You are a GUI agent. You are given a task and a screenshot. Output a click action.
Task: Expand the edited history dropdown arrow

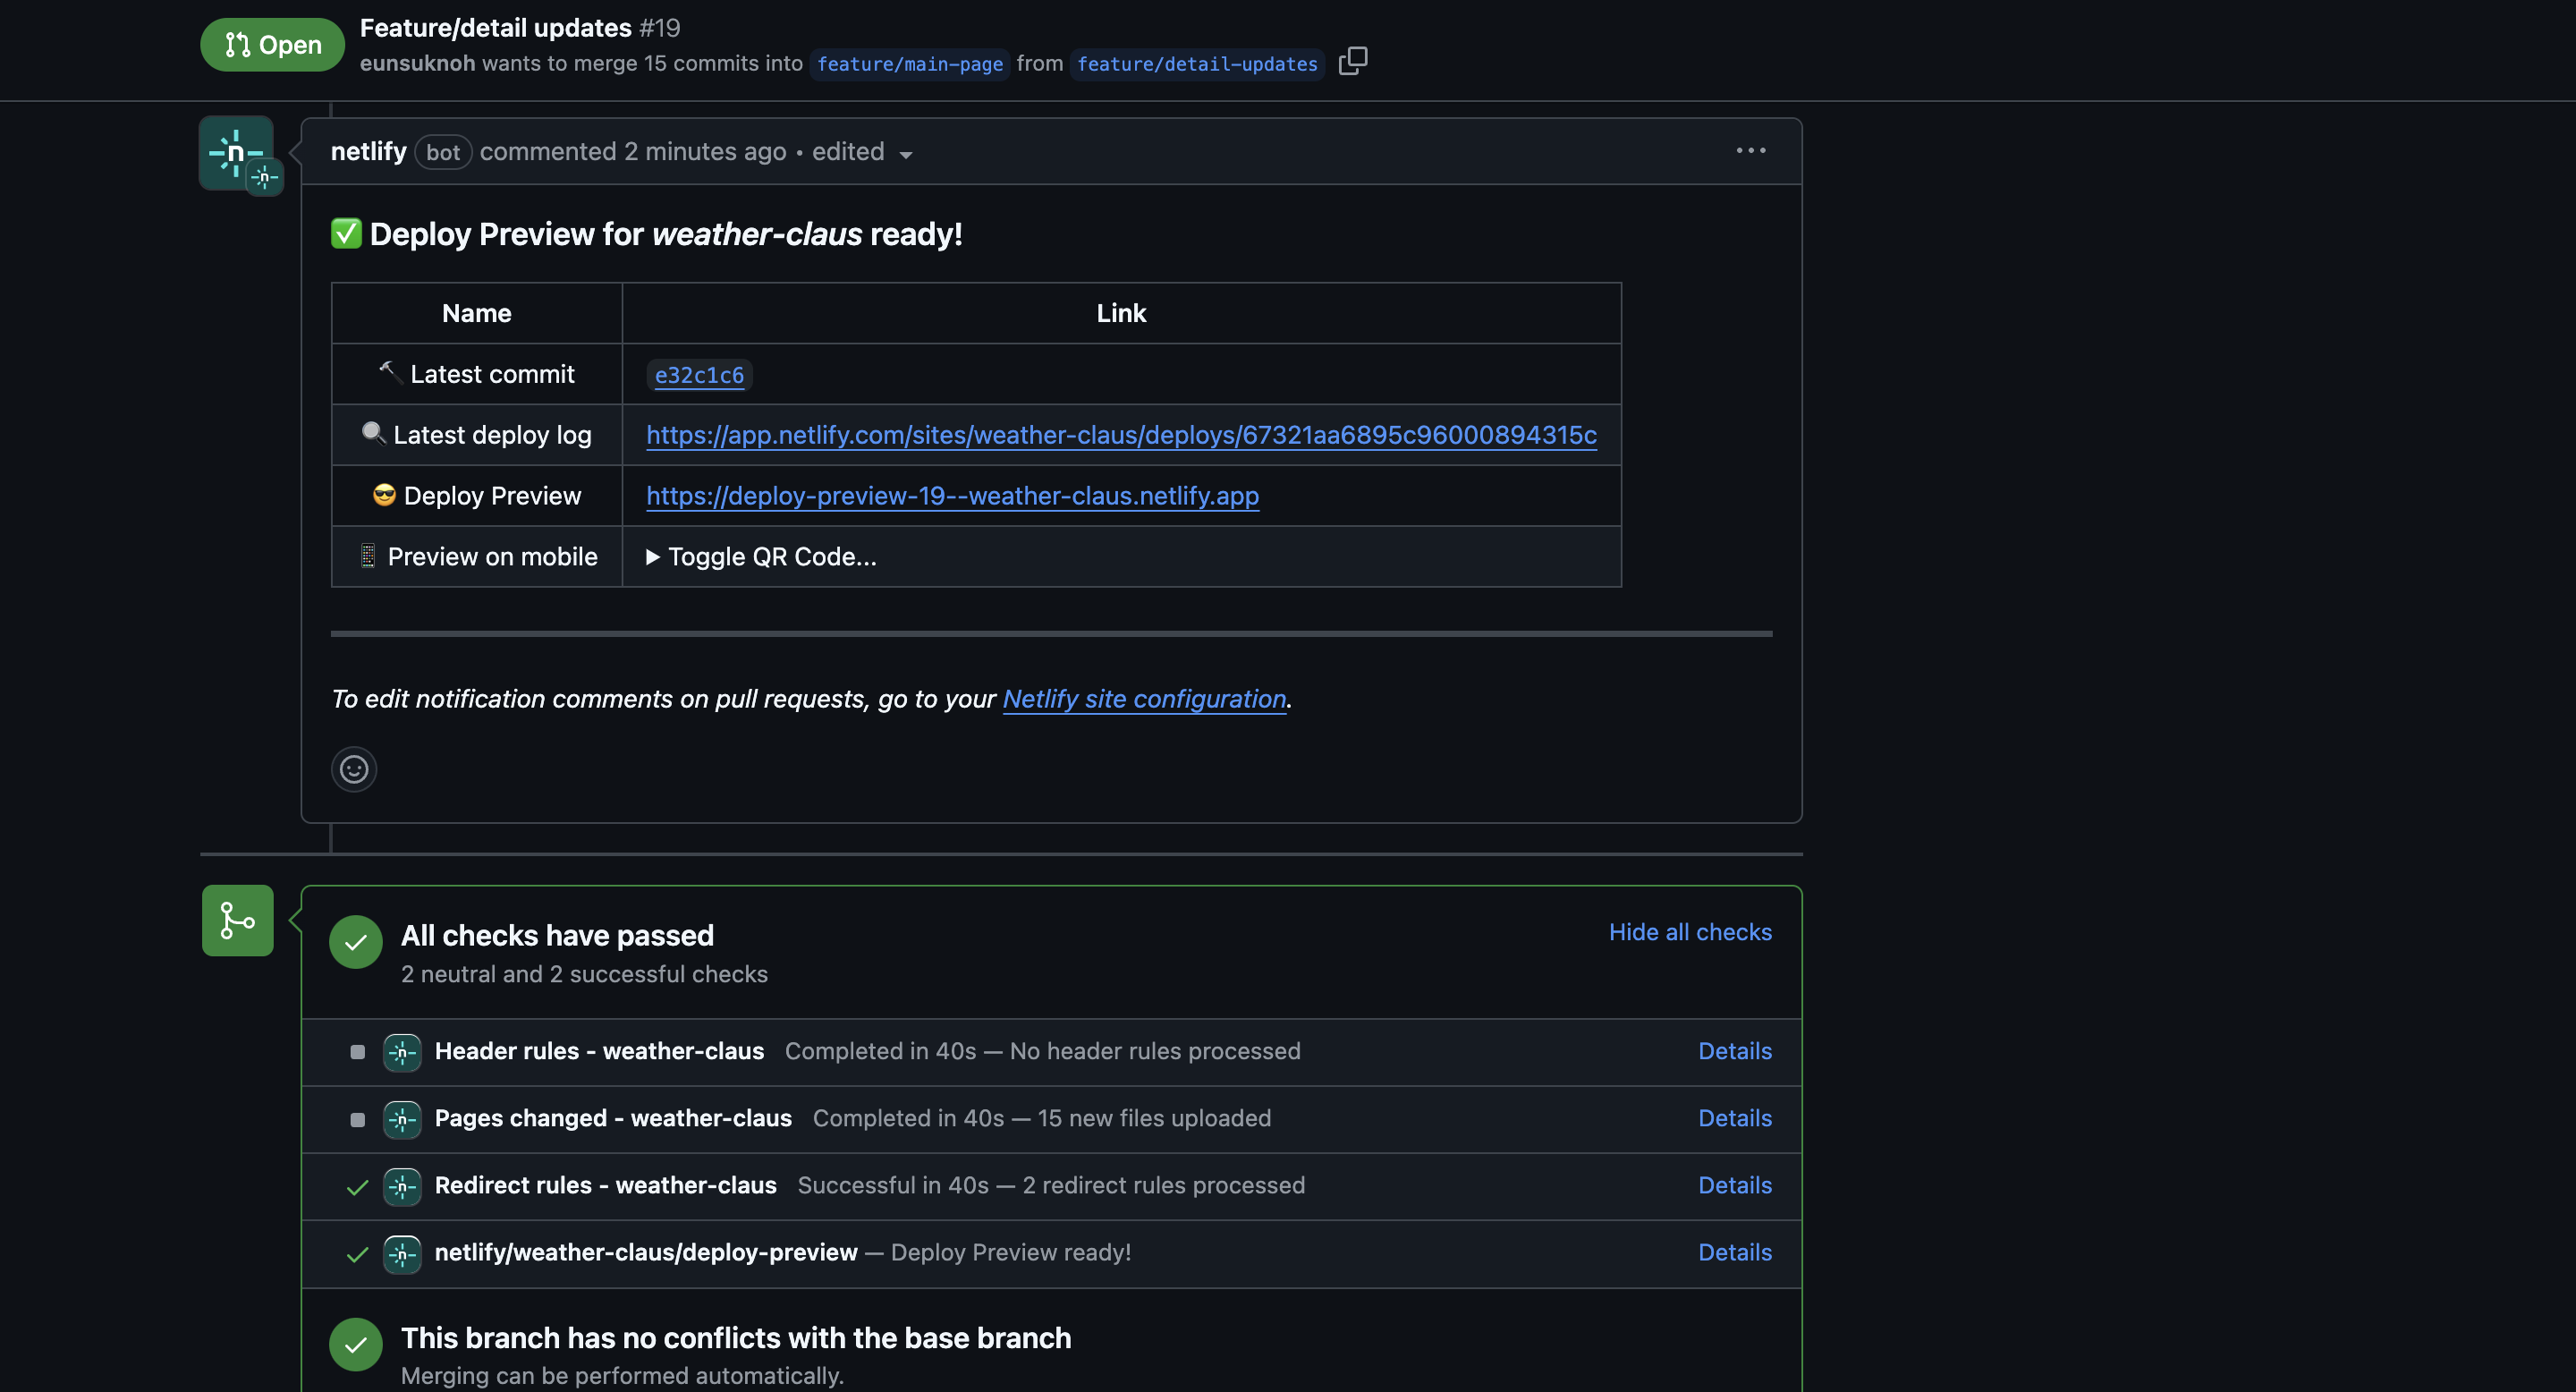pyautogui.click(x=906, y=154)
